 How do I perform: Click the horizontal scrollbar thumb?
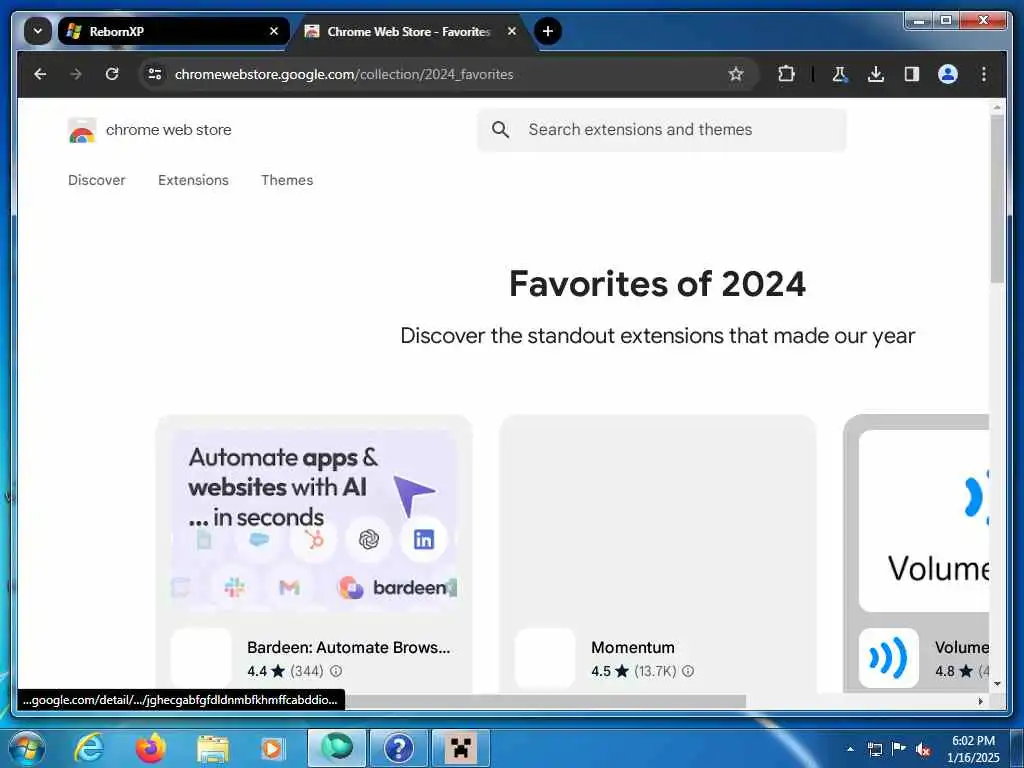tap(545, 701)
